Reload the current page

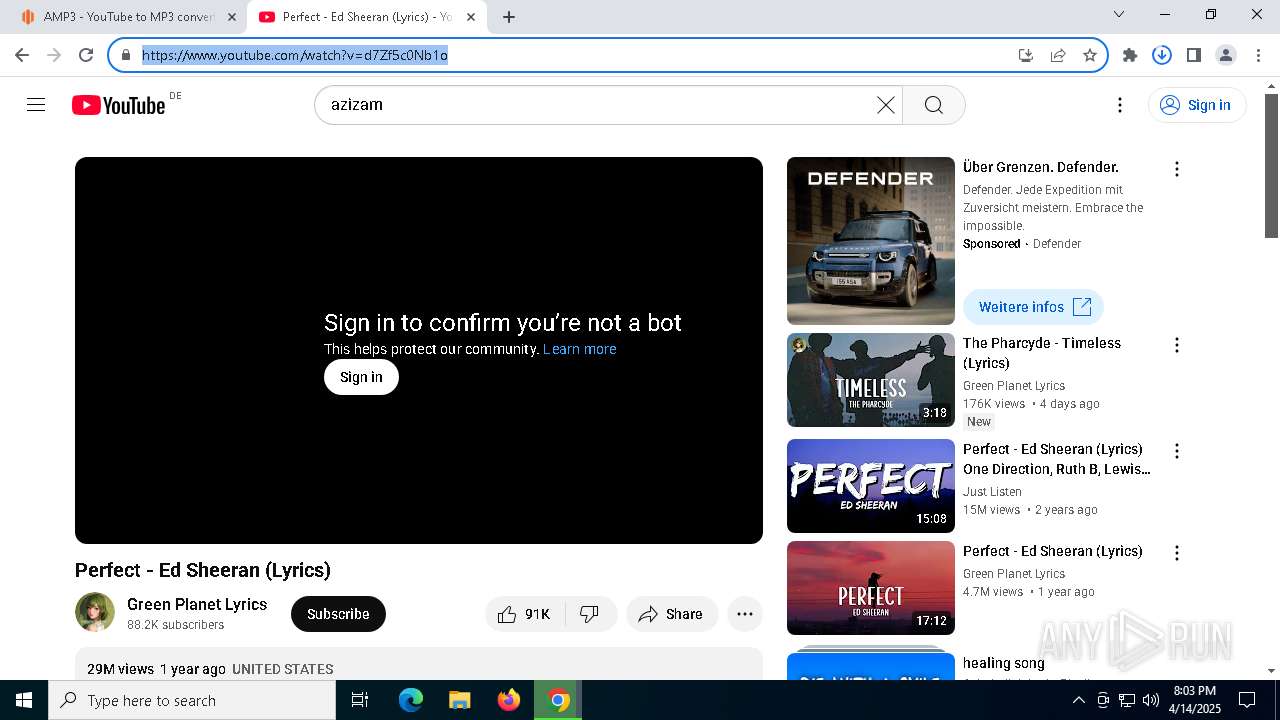(x=86, y=55)
